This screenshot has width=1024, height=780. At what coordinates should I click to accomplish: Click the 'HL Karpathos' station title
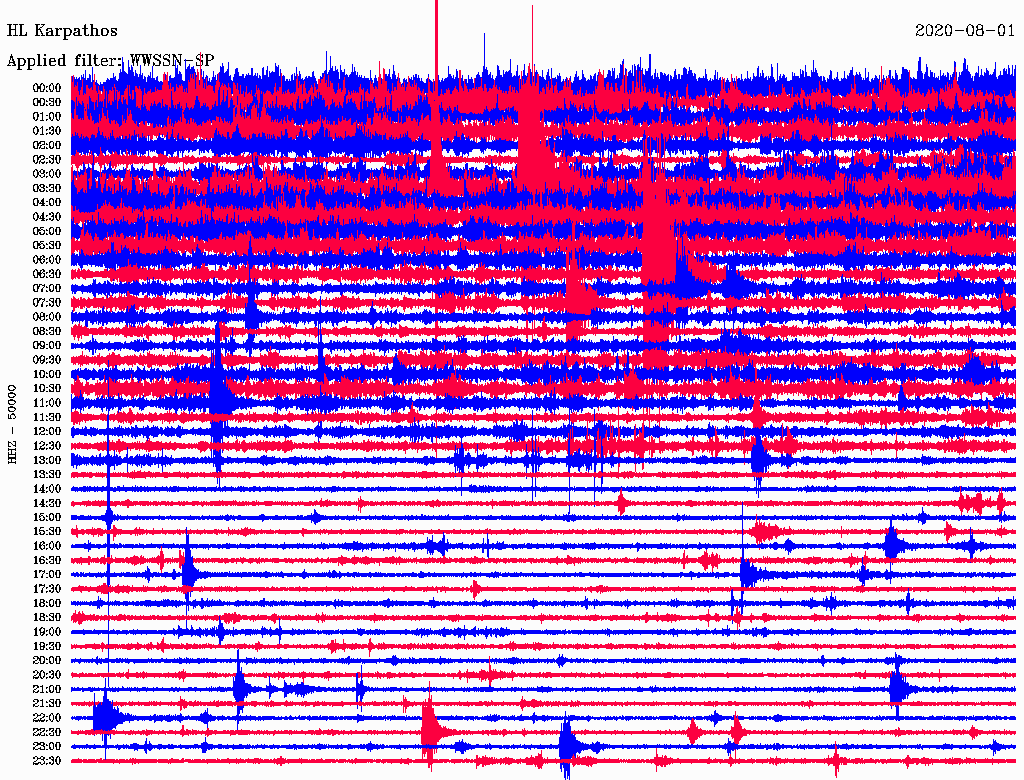62,31
